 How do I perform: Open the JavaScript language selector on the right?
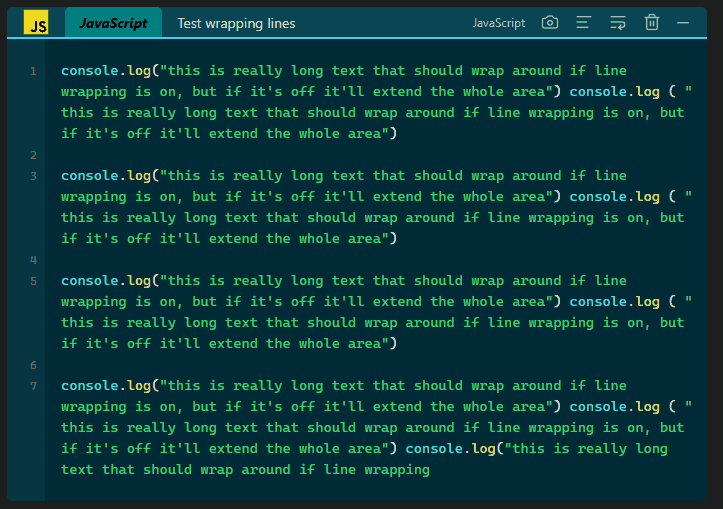click(x=499, y=23)
